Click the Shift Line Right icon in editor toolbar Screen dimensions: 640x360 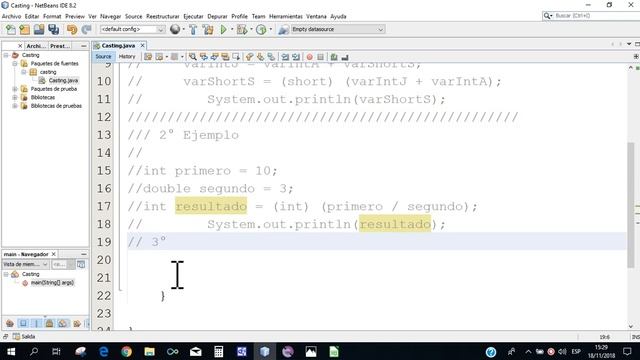click(x=296, y=57)
